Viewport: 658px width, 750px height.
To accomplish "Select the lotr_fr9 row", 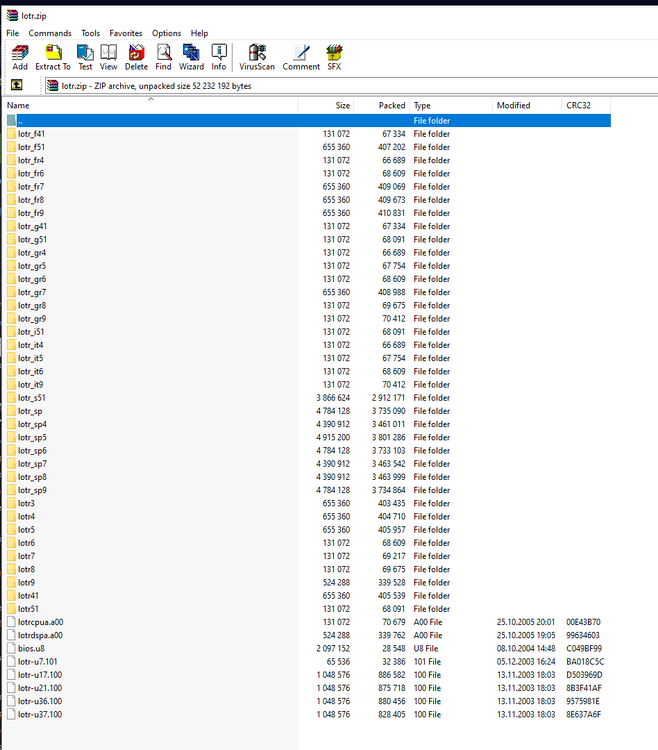I will (308, 213).
